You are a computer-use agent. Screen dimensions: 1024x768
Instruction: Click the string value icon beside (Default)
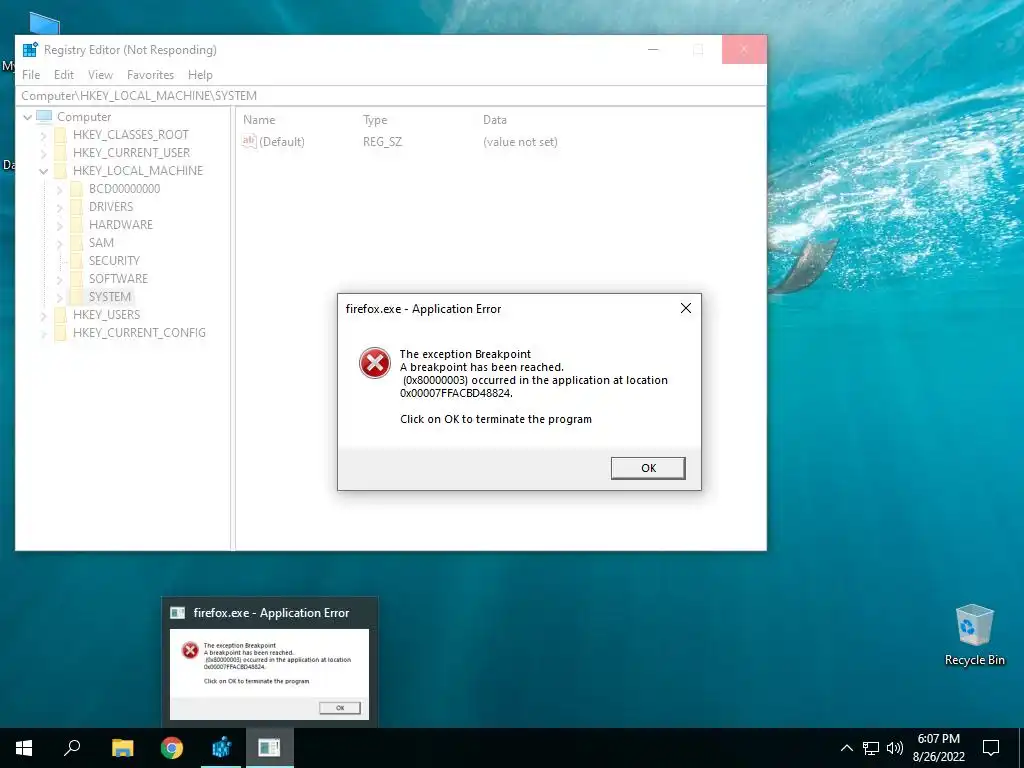[249, 141]
